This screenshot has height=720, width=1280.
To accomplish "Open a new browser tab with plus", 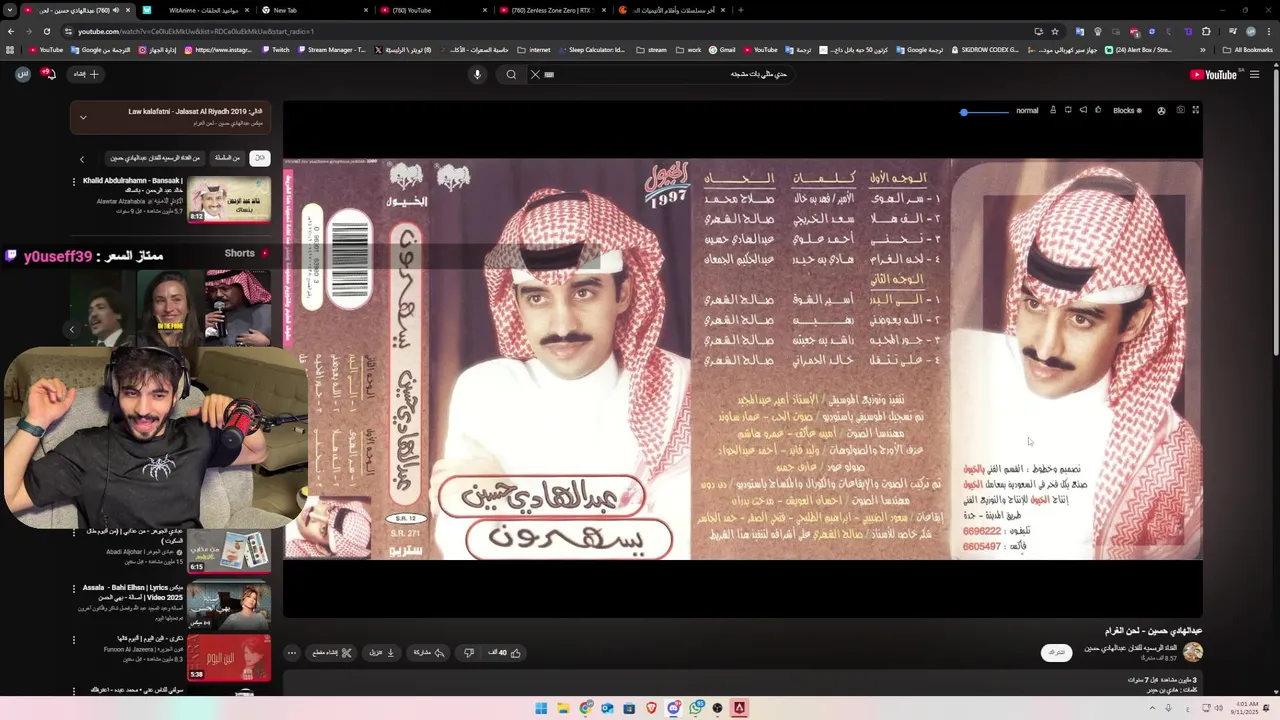I will point(740,10).
